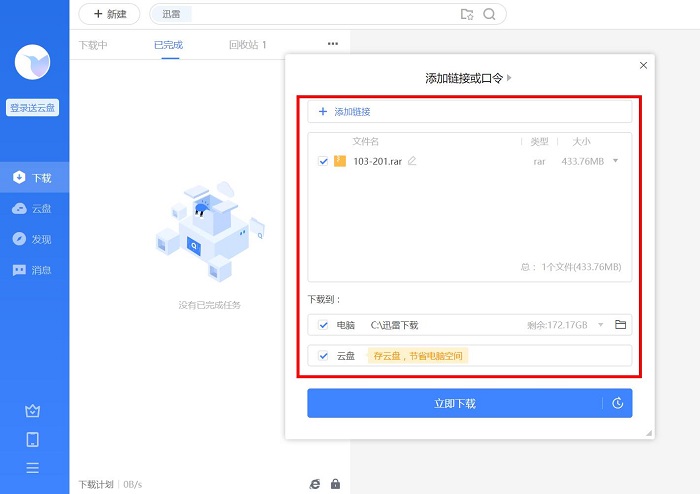Click the edit pencil beside 103-201.rar
700x494 pixels.
[412, 161]
